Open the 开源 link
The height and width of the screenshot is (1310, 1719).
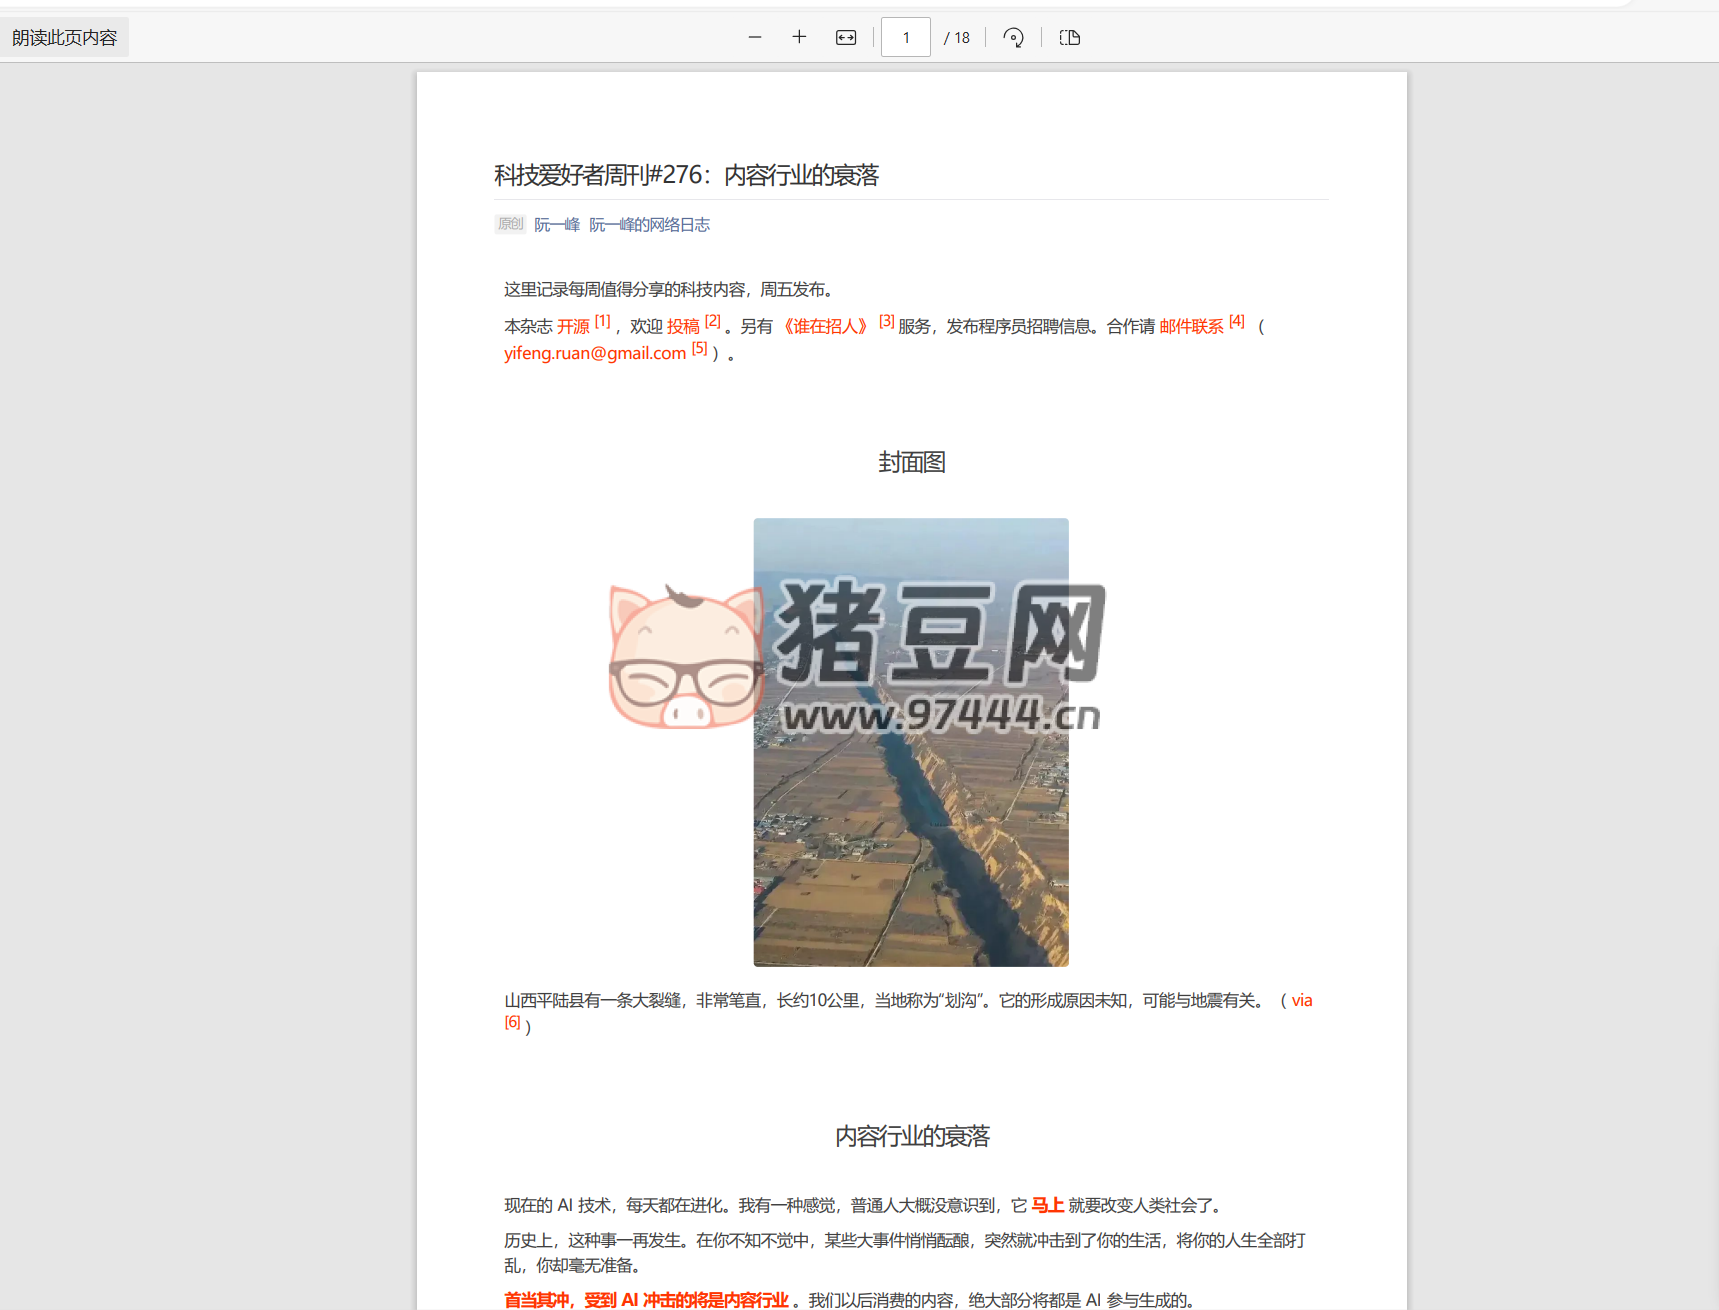[x=573, y=327]
